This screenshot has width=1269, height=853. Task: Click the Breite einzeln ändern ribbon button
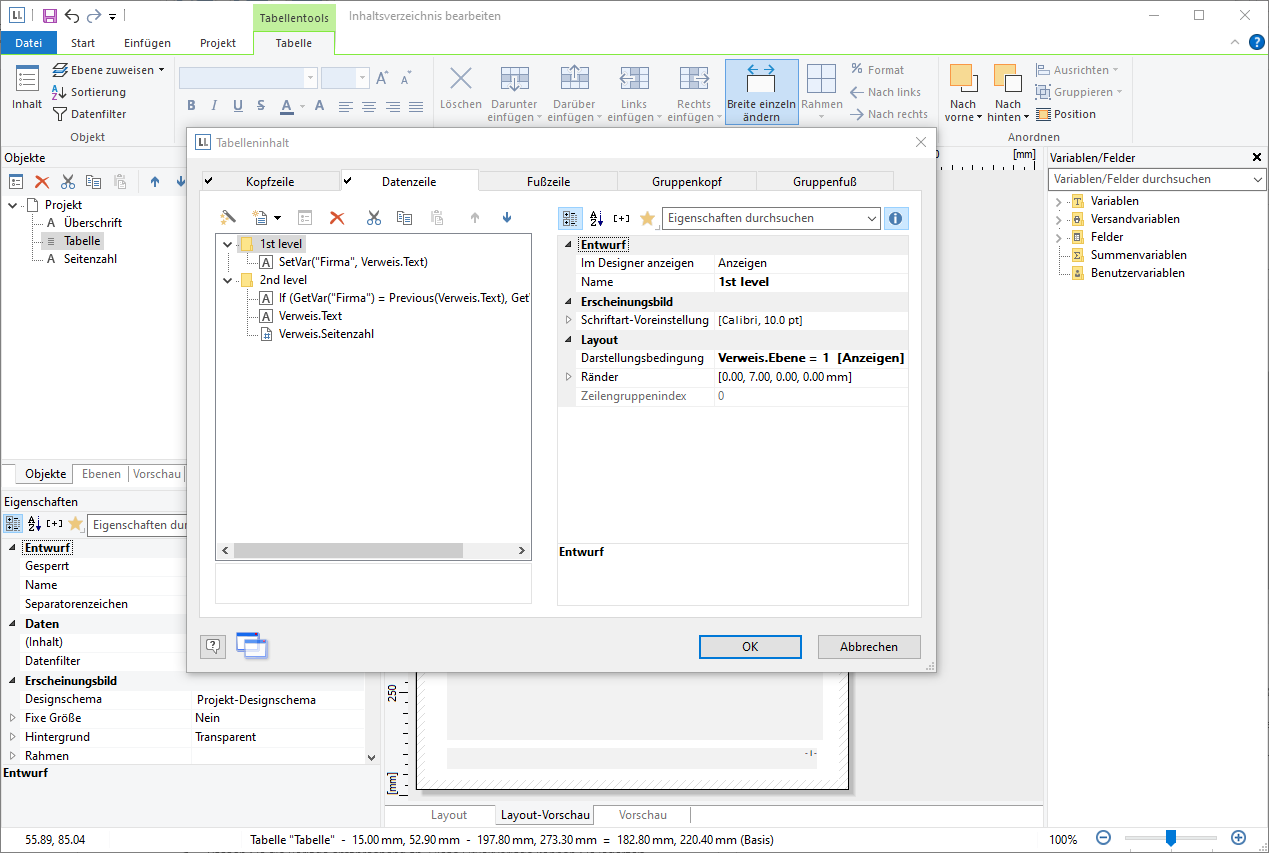pyautogui.click(x=761, y=92)
